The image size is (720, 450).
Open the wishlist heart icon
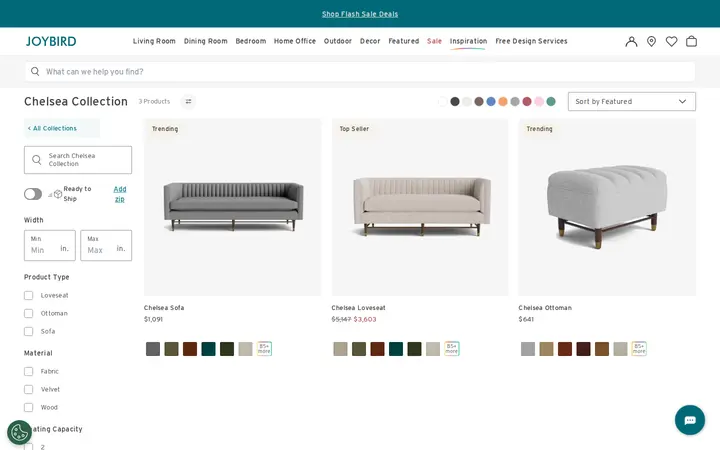(x=671, y=41)
